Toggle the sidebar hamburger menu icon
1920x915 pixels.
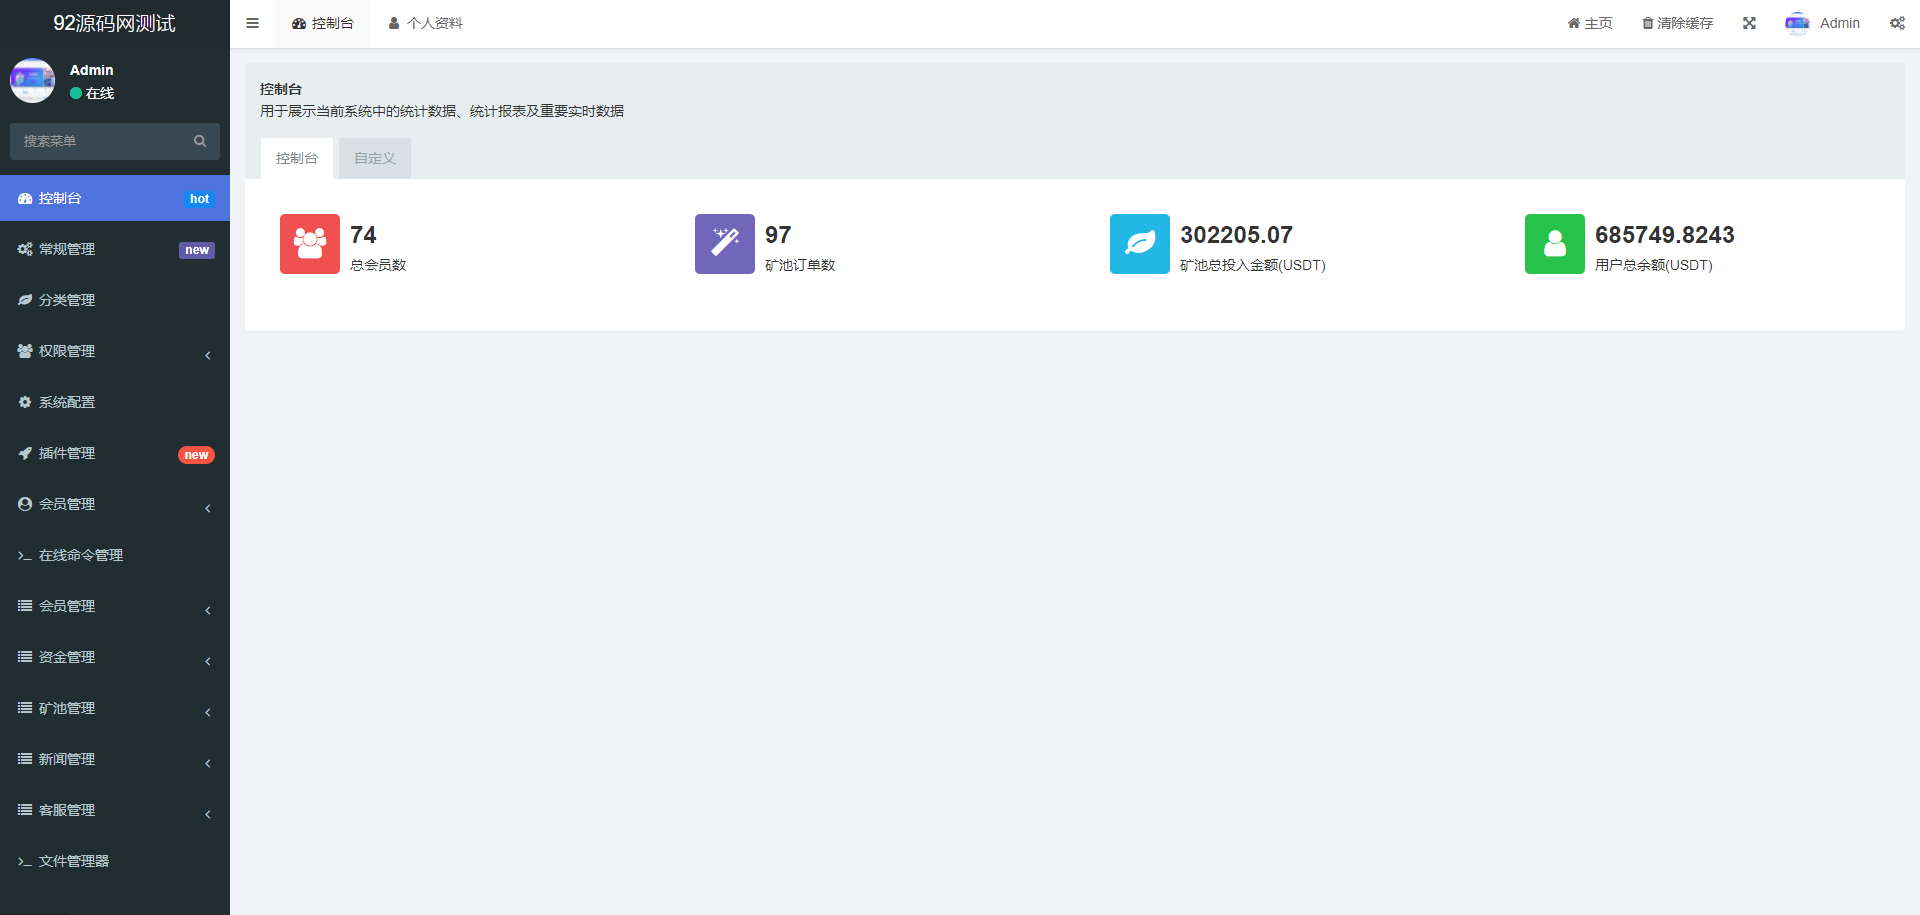(252, 23)
